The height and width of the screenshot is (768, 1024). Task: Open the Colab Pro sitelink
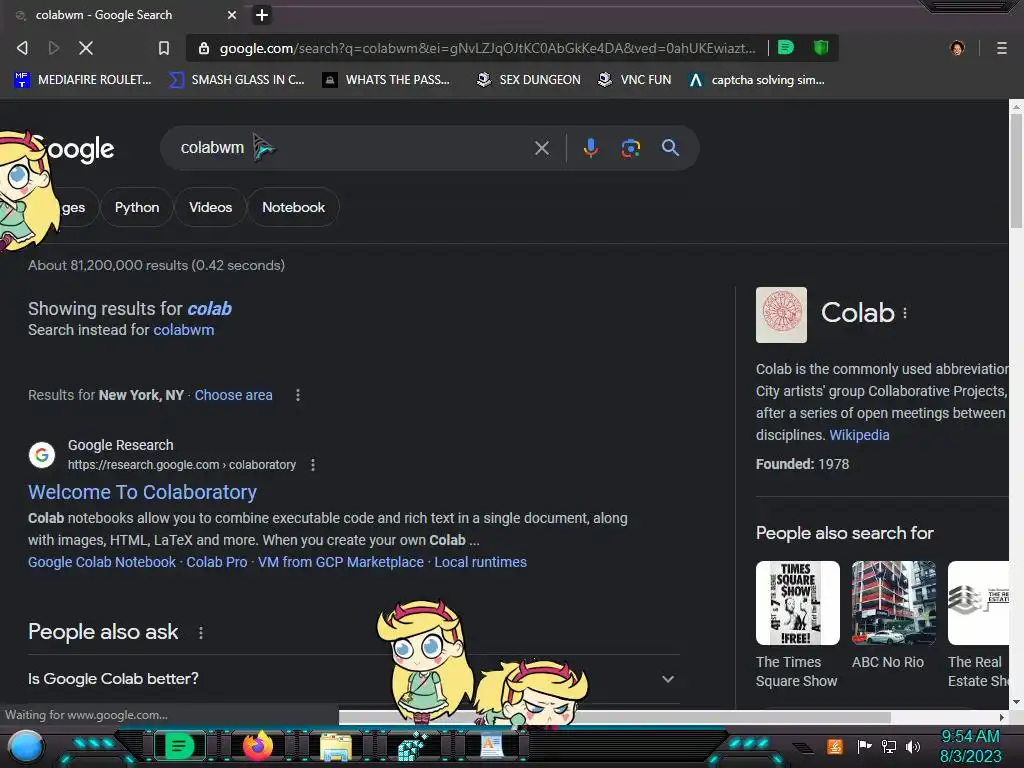tap(217, 562)
